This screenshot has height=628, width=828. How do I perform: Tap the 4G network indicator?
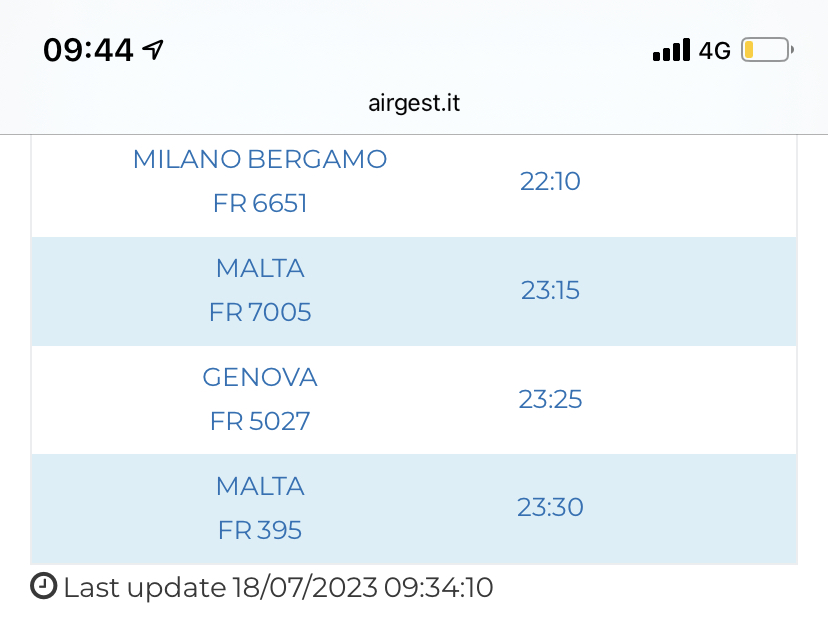coord(715,50)
